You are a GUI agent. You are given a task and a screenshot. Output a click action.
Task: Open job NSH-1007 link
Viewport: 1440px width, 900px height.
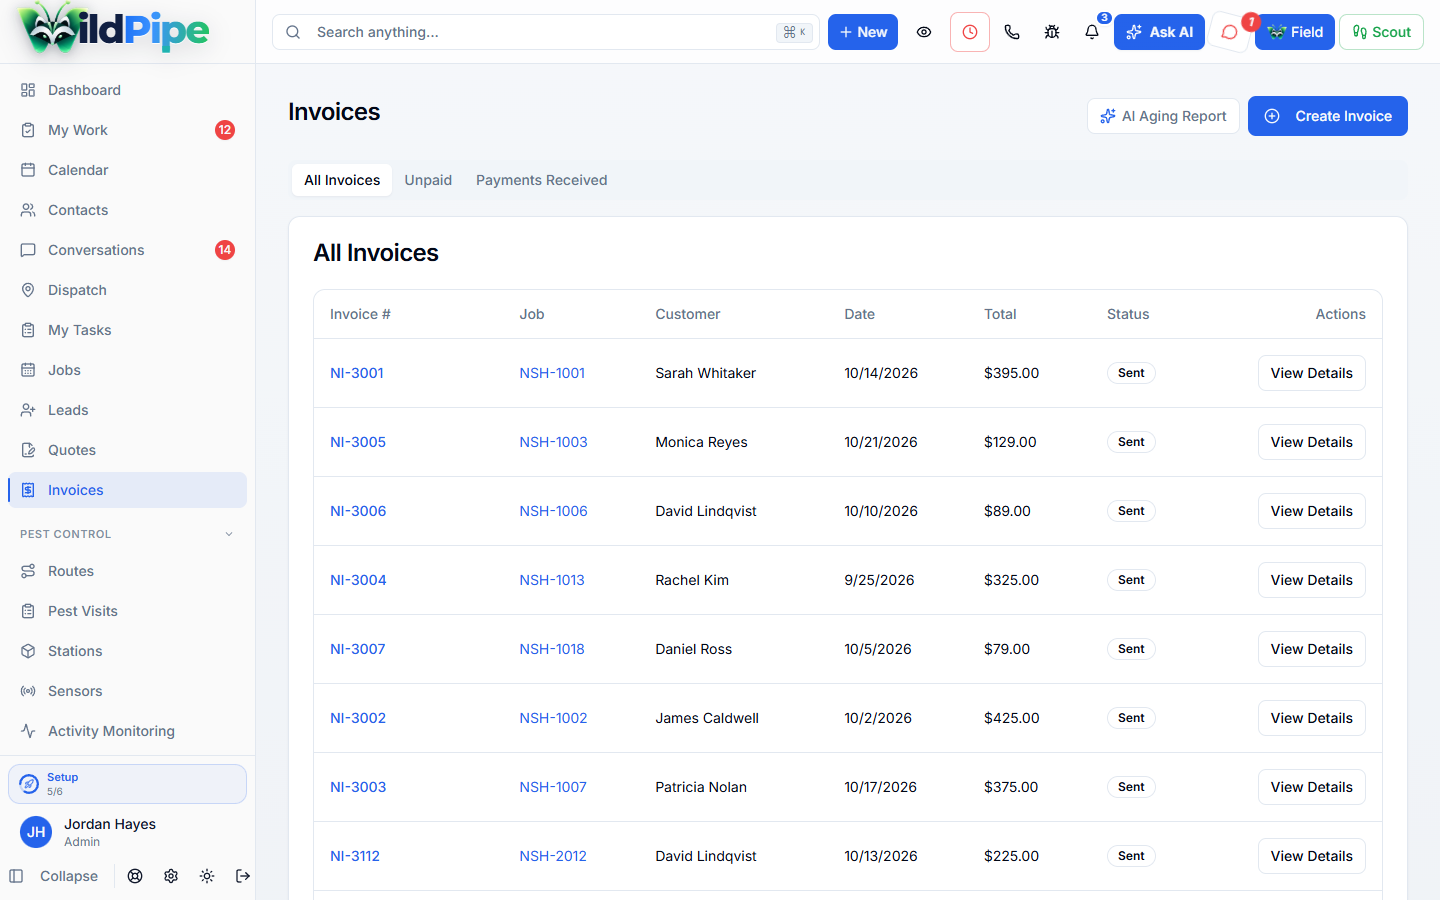[553, 787]
